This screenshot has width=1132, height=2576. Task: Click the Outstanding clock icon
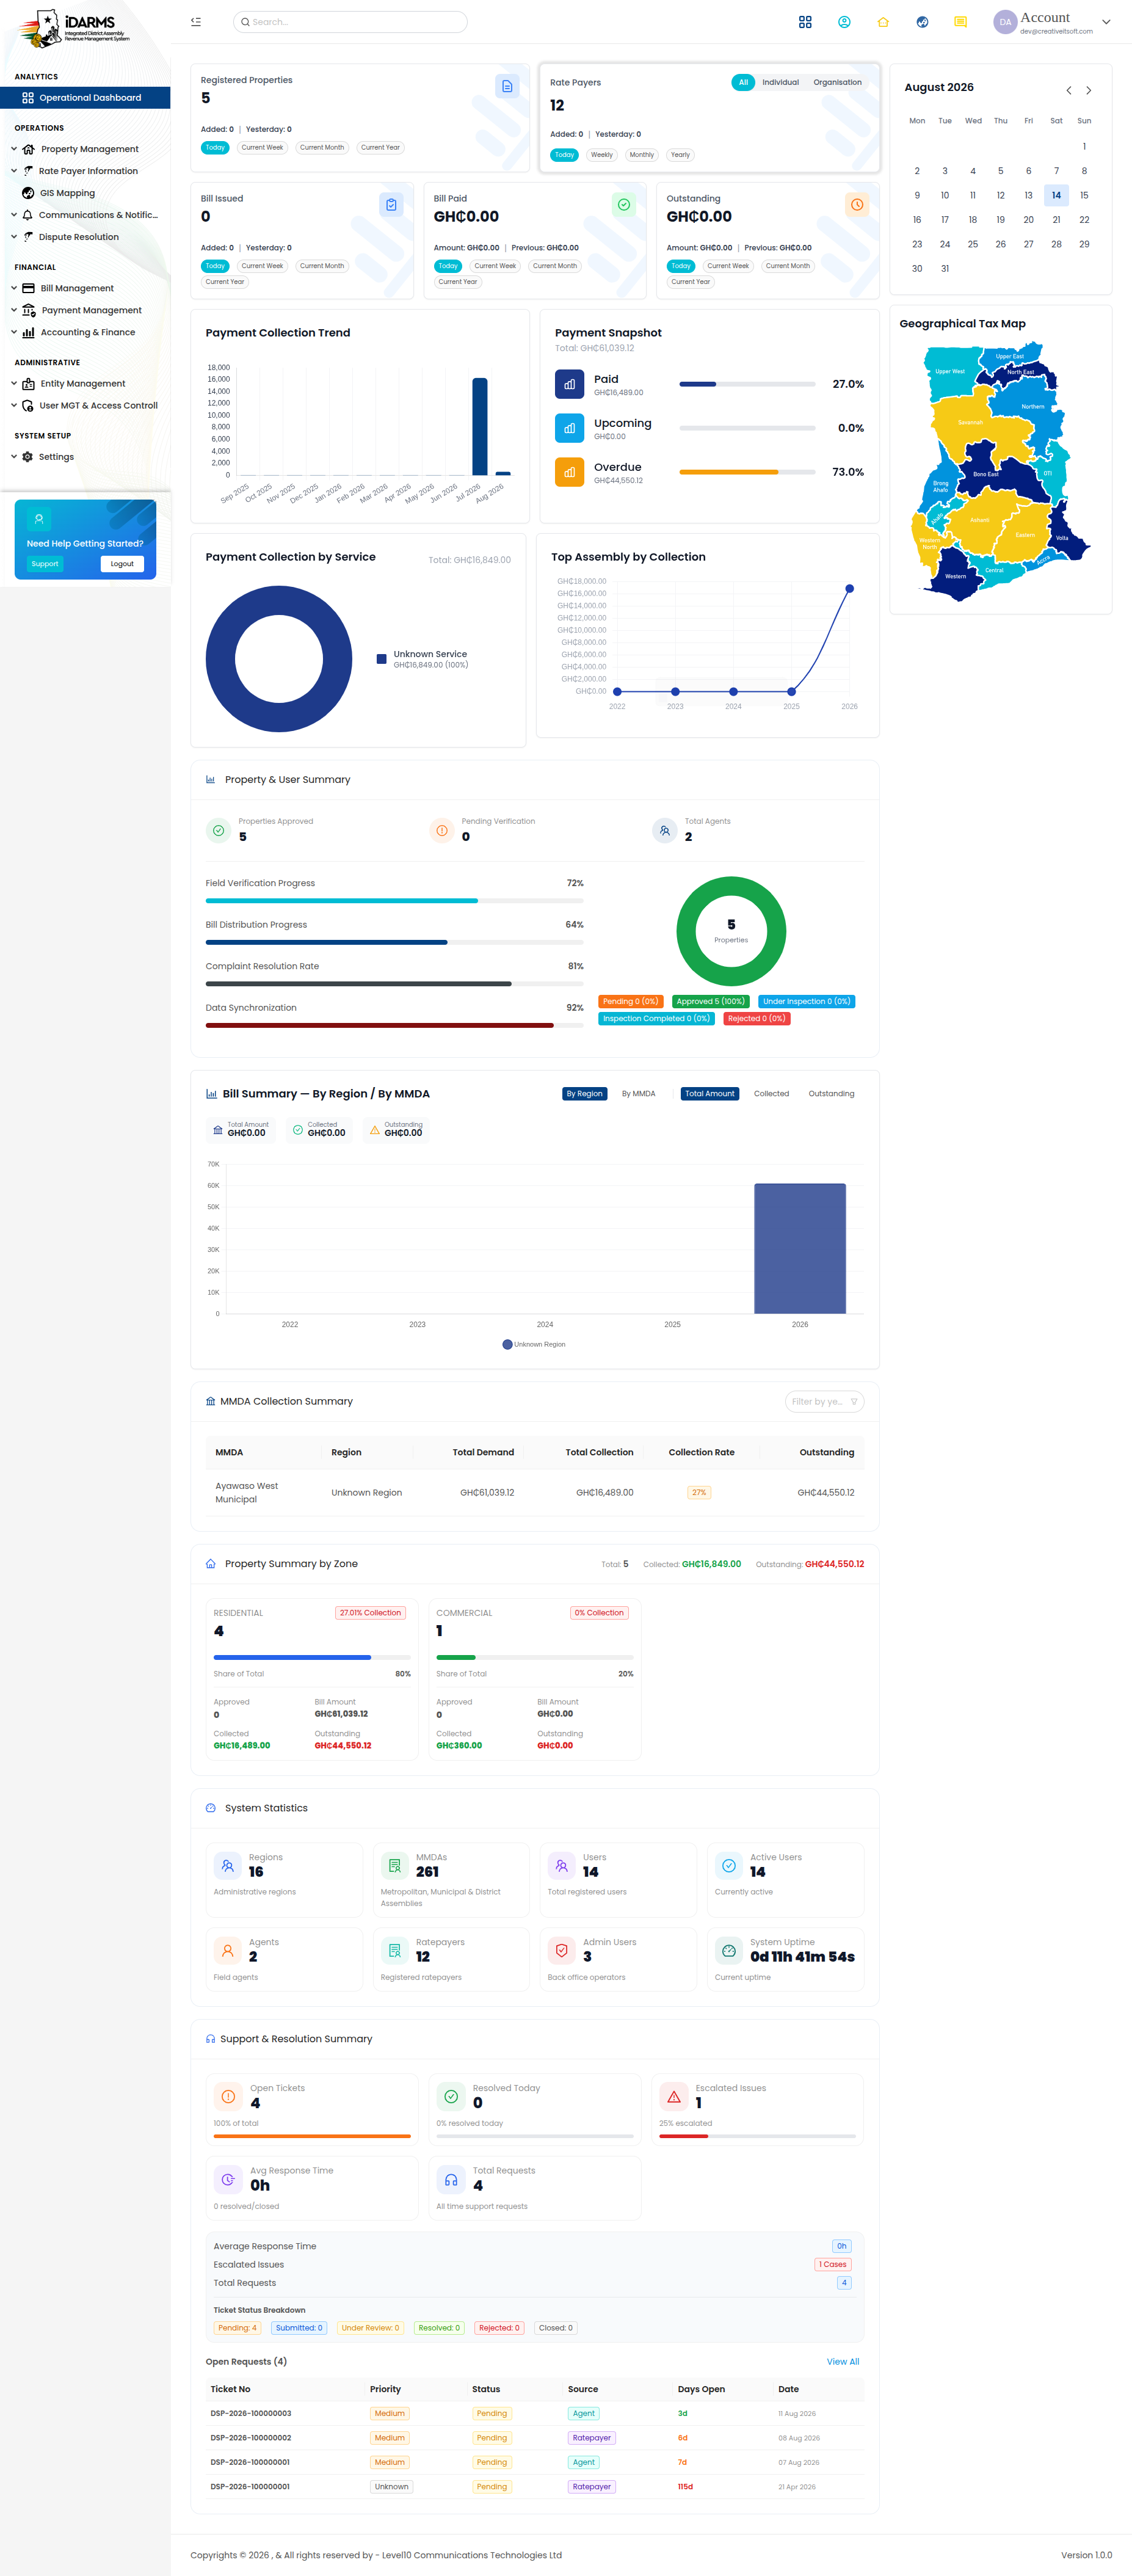pyautogui.click(x=857, y=205)
